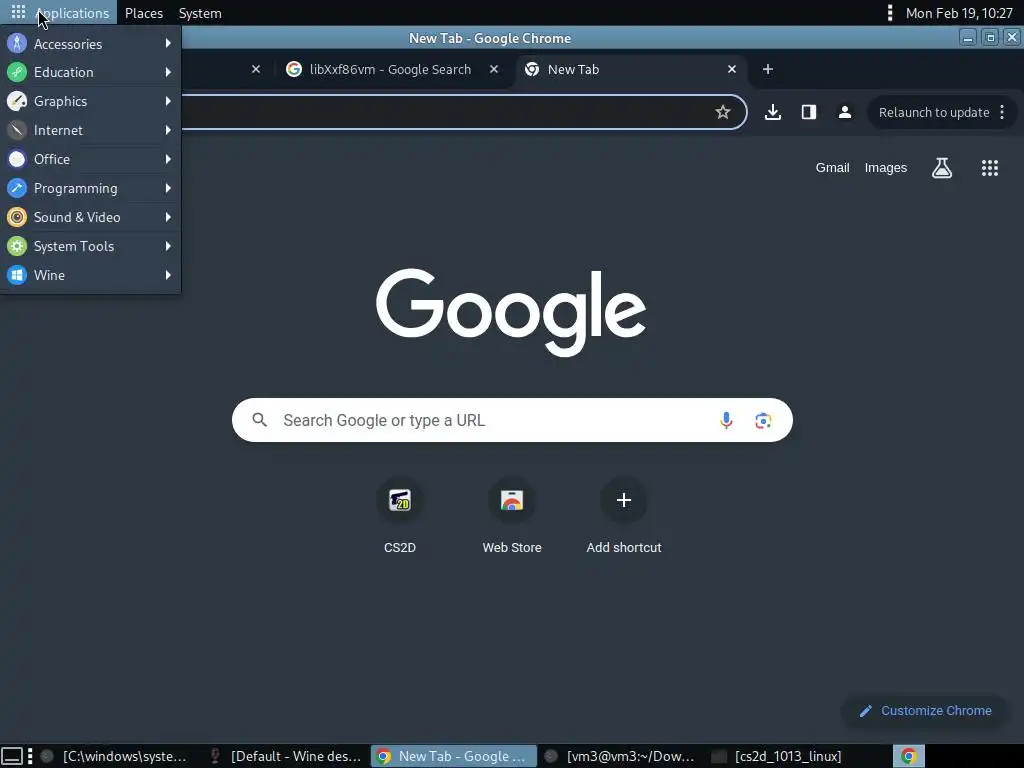This screenshot has width=1024, height=768.
Task: Switch to libXxf86vm Google Search tab
Action: [x=390, y=69]
